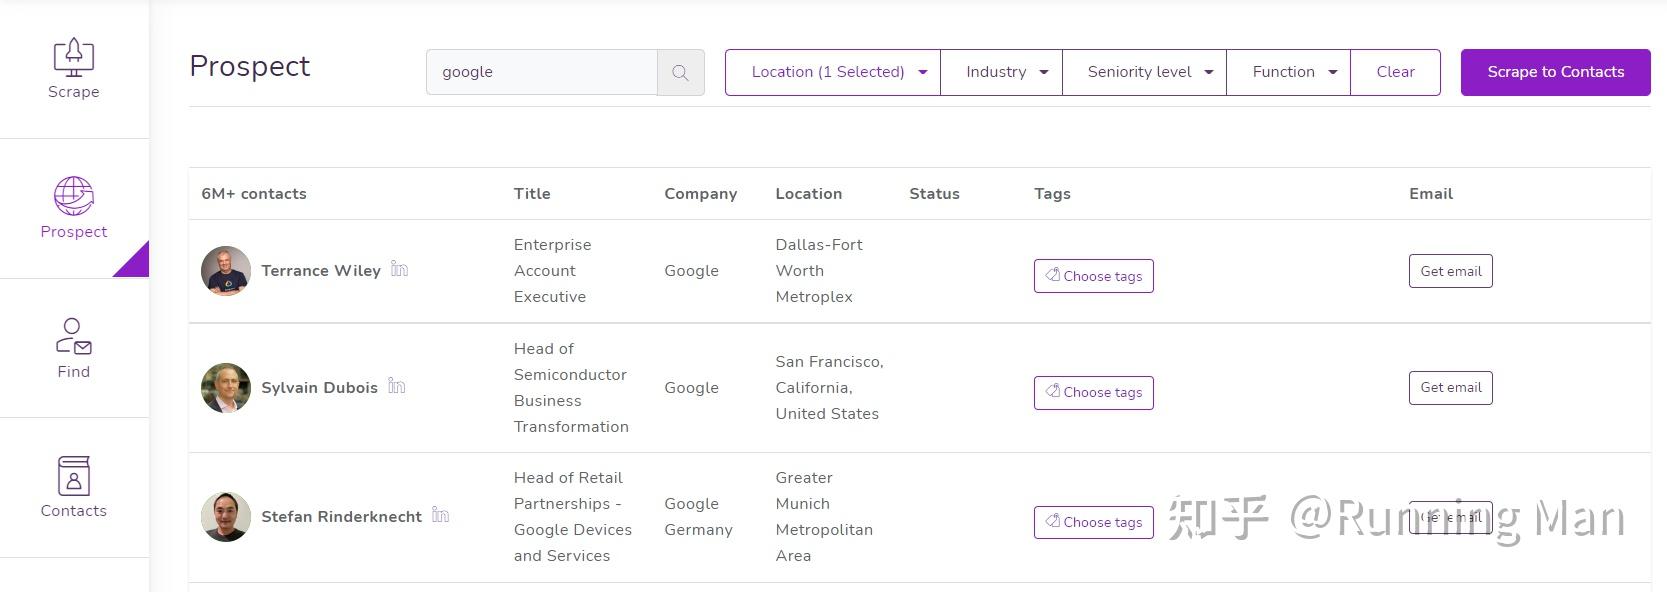Open Stefan Rinderknecht's LinkedIn profile icon
Image resolution: width=1667 pixels, height=592 pixels.
[440, 515]
